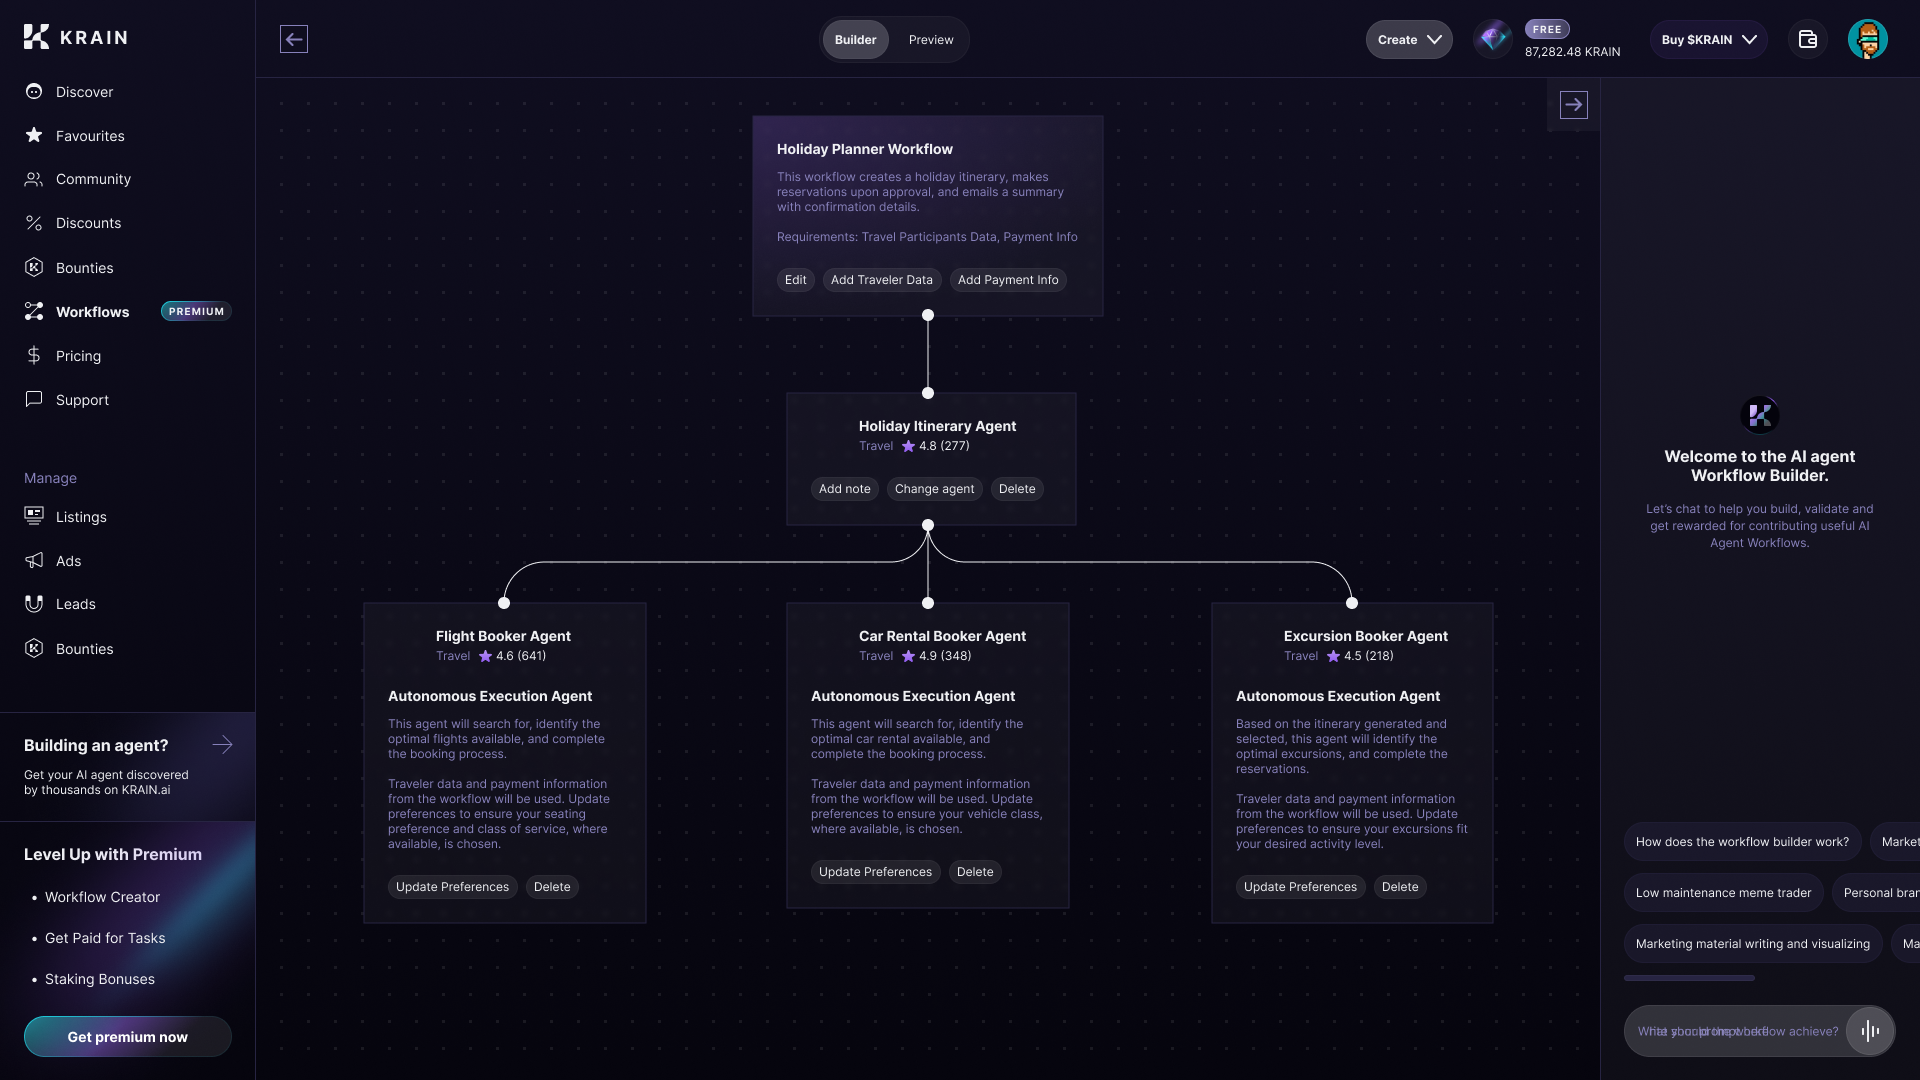The width and height of the screenshot is (1920, 1080).
Task: Switch to Preview mode
Action: (x=930, y=40)
